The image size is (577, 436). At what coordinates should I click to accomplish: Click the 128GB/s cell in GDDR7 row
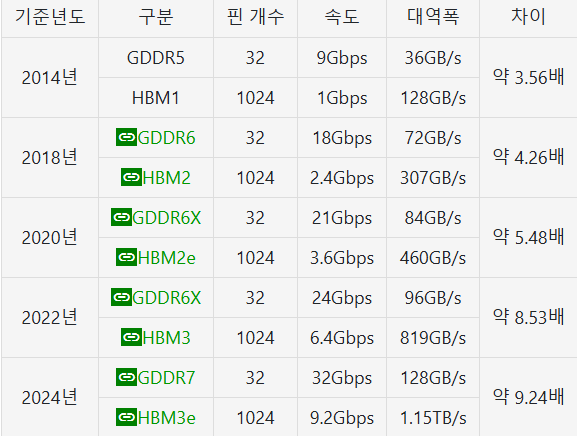433,377
